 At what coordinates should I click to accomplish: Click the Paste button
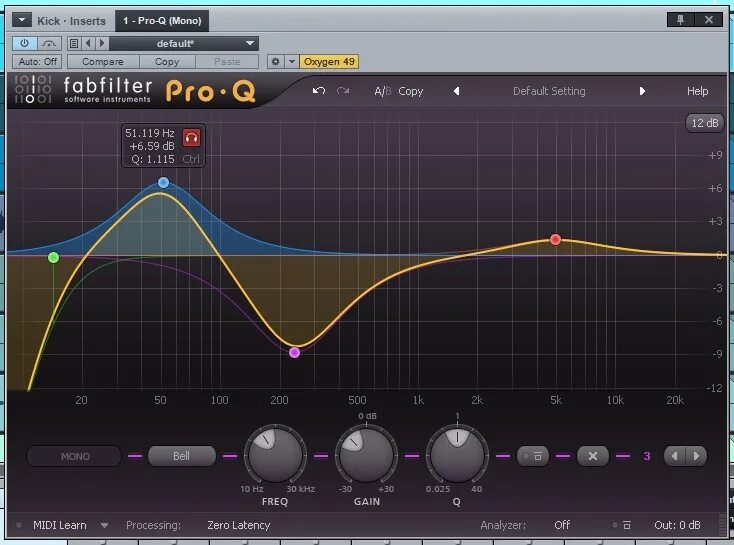(227, 61)
